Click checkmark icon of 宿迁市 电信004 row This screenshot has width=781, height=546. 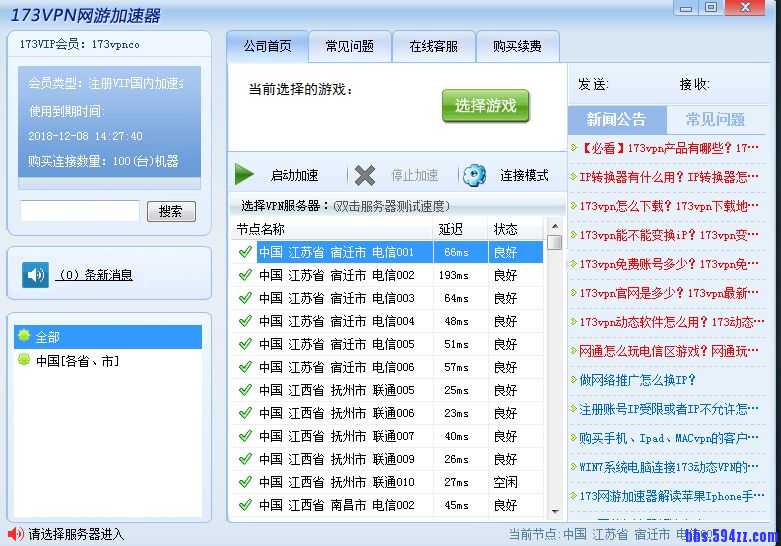(245, 321)
